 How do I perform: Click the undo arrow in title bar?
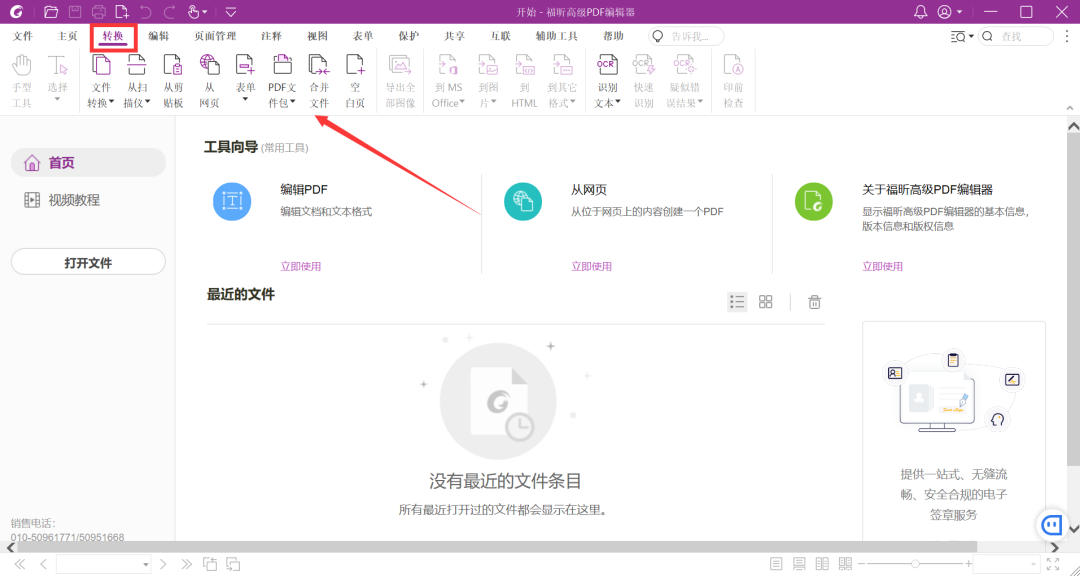pyautogui.click(x=145, y=12)
